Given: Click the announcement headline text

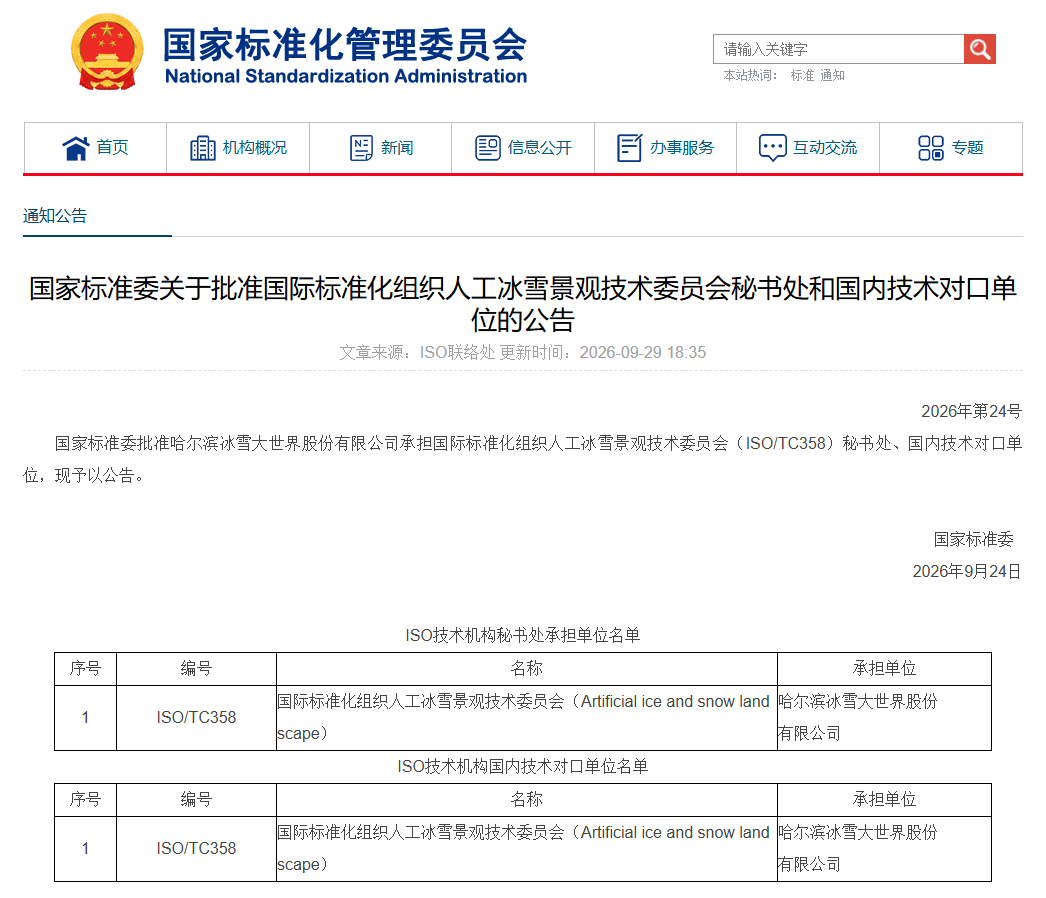Looking at the screenshot, I should (523, 304).
